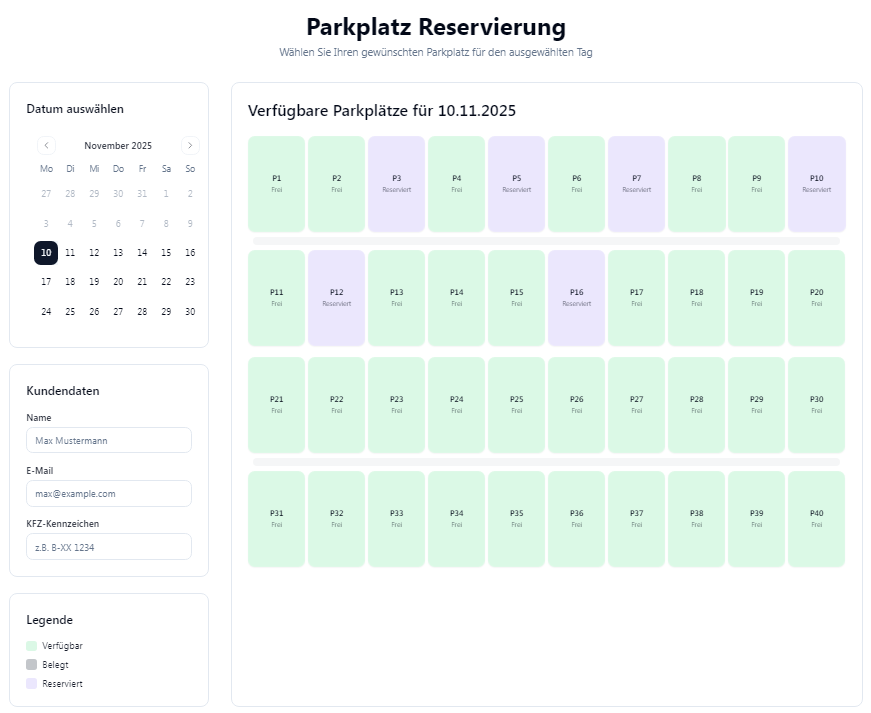Screen dimensions: 871x713
Task: Select November 14 in the calendar
Action: coord(142,253)
